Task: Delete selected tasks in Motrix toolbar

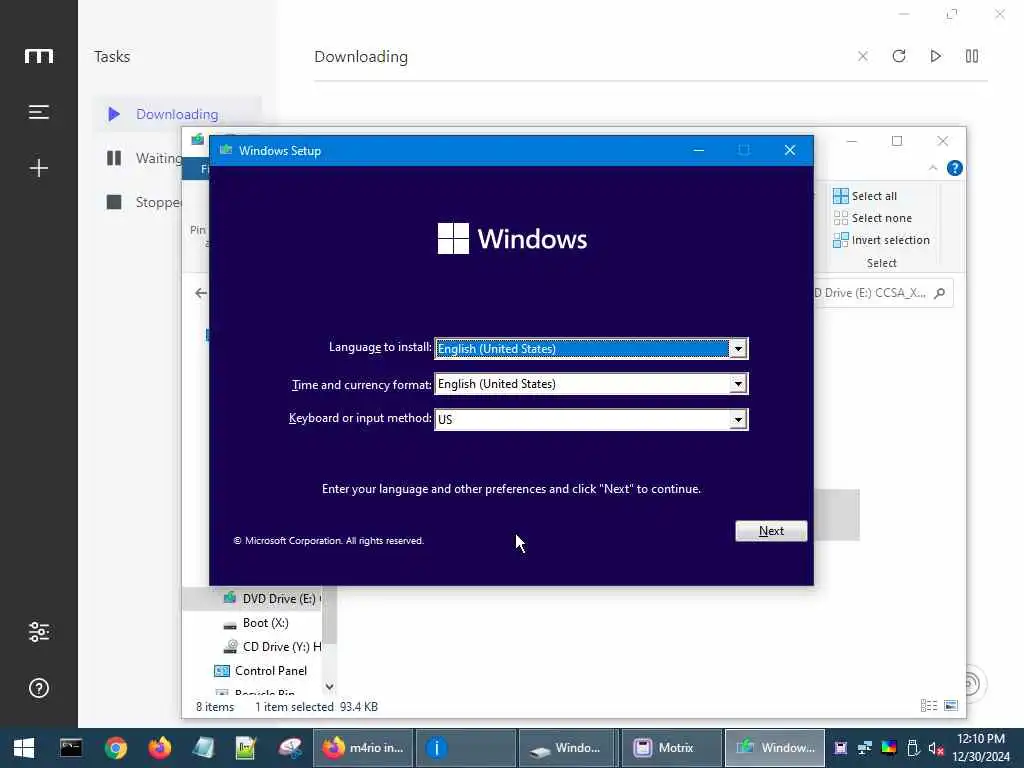Action: (863, 56)
